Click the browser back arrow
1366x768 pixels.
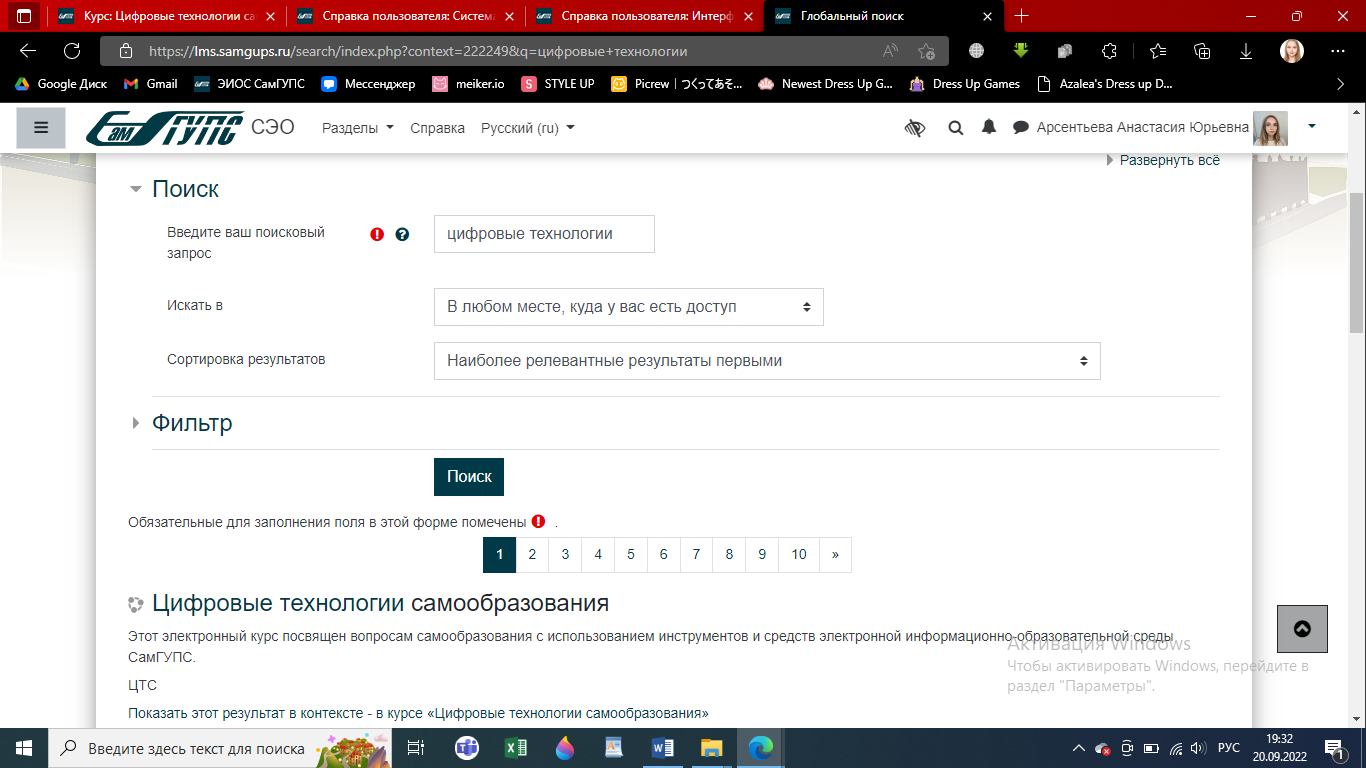pyautogui.click(x=28, y=51)
